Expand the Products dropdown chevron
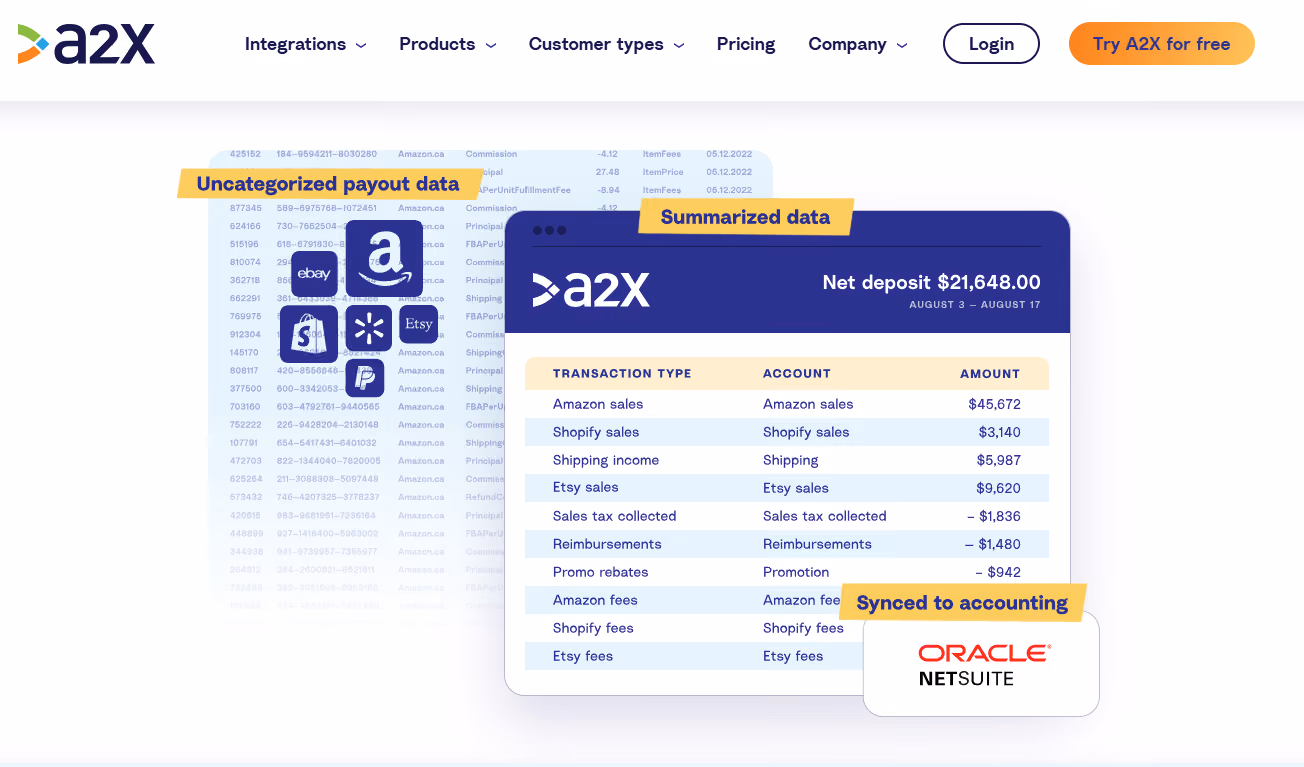Screen dimensions: 1304x767 (x=491, y=45)
